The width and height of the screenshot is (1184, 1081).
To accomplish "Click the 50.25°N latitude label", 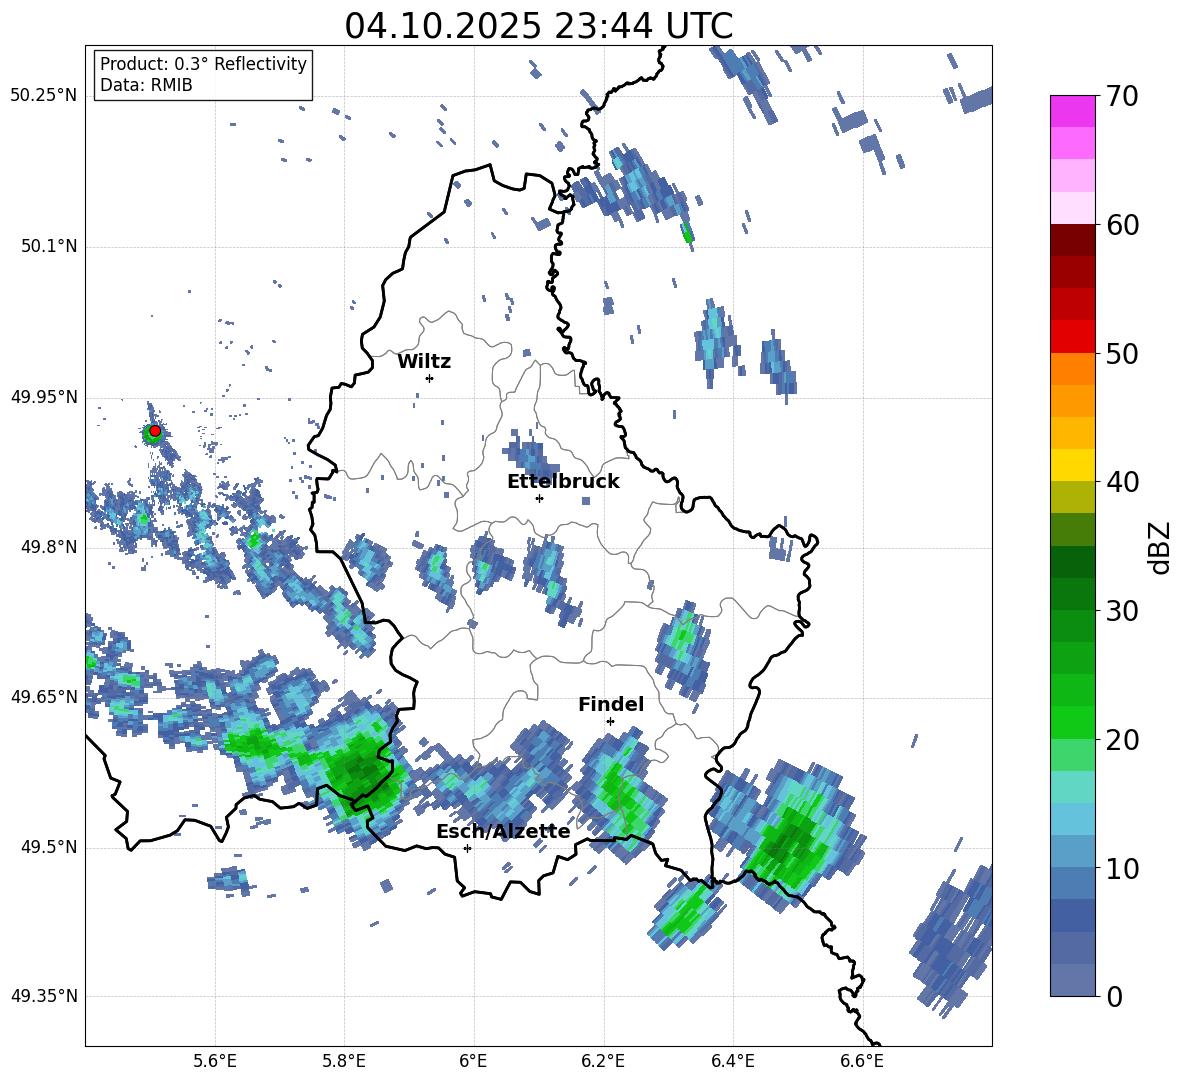I will pos(44,96).
